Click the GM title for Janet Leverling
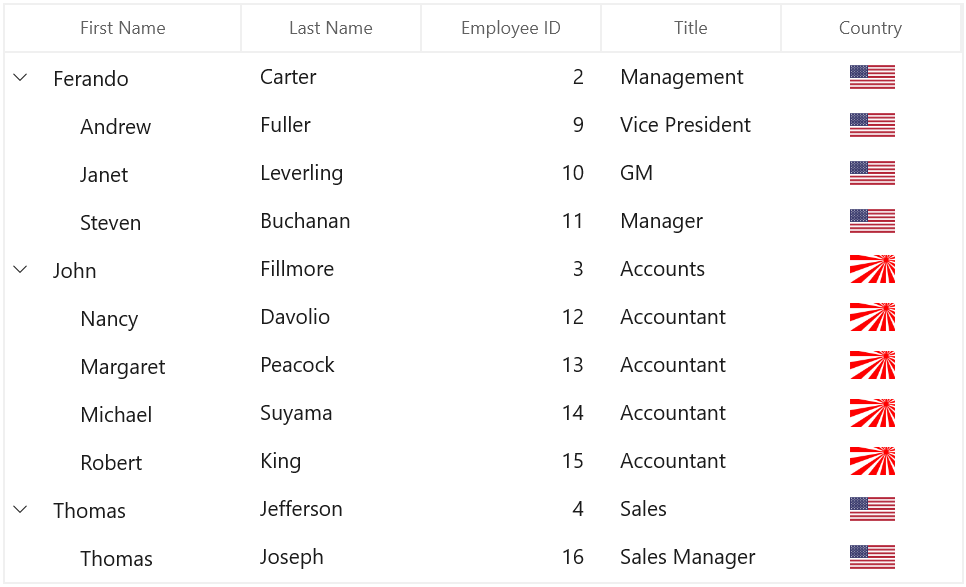Image resolution: width=966 pixels, height=587 pixels. (636, 173)
